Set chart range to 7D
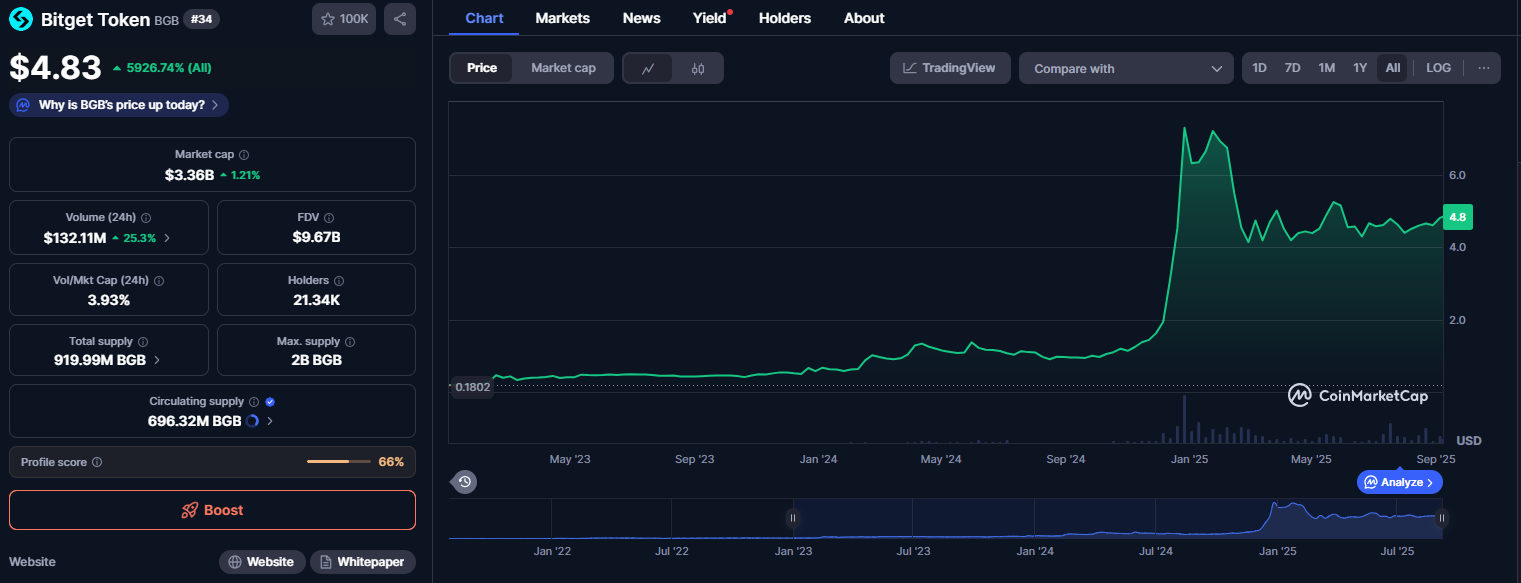This screenshot has height=583, width=1521. [x=1292, y=68]
